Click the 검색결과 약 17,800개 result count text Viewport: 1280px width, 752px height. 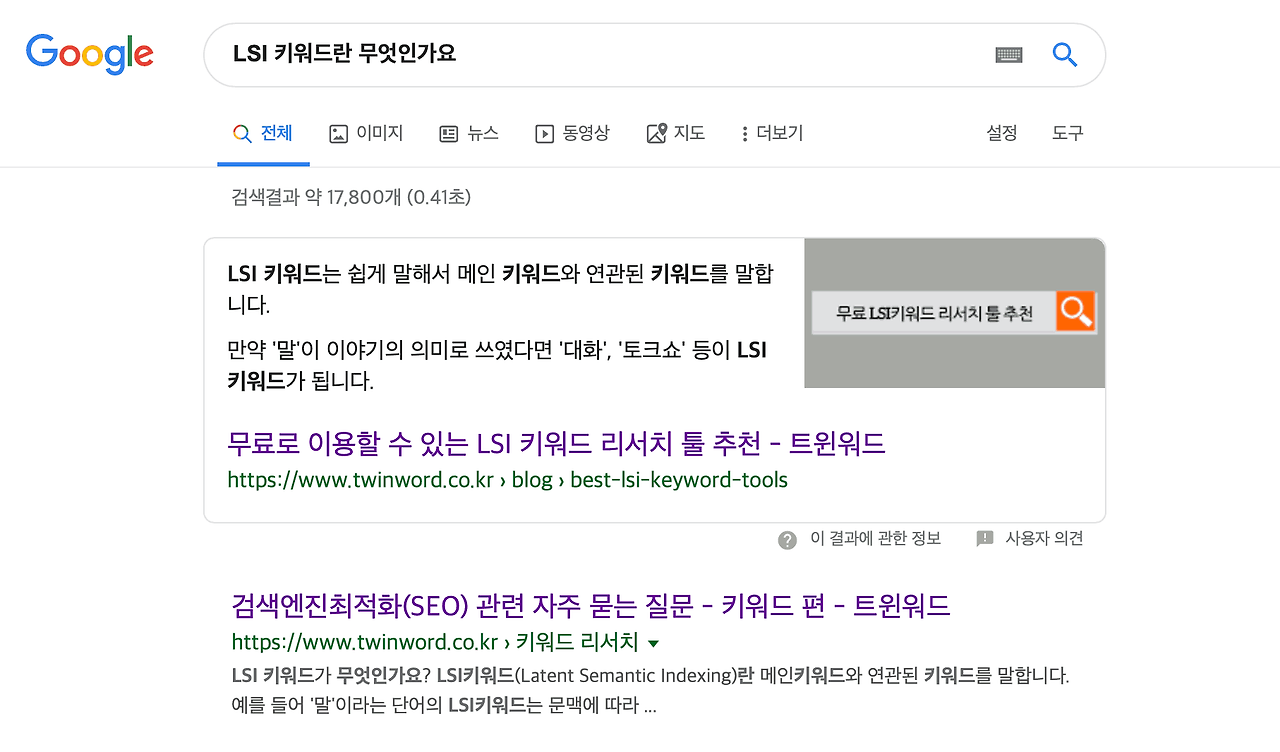[x=351, y=198]
